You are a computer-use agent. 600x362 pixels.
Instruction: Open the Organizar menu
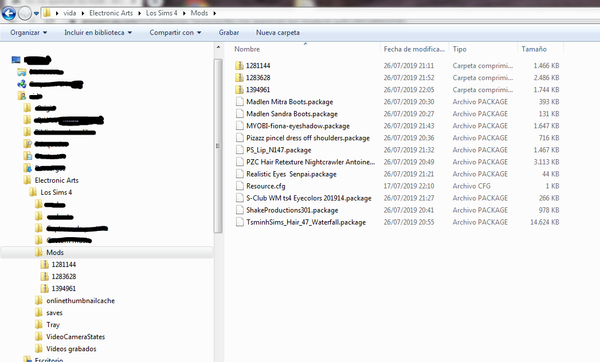29,33
